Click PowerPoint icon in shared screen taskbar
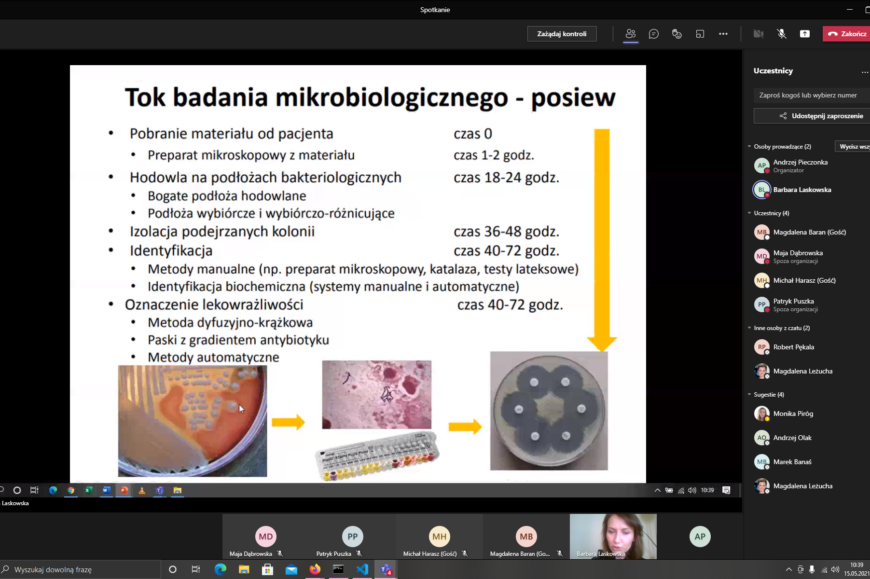The width and height of the screenshot is (870, 579). 124,490
